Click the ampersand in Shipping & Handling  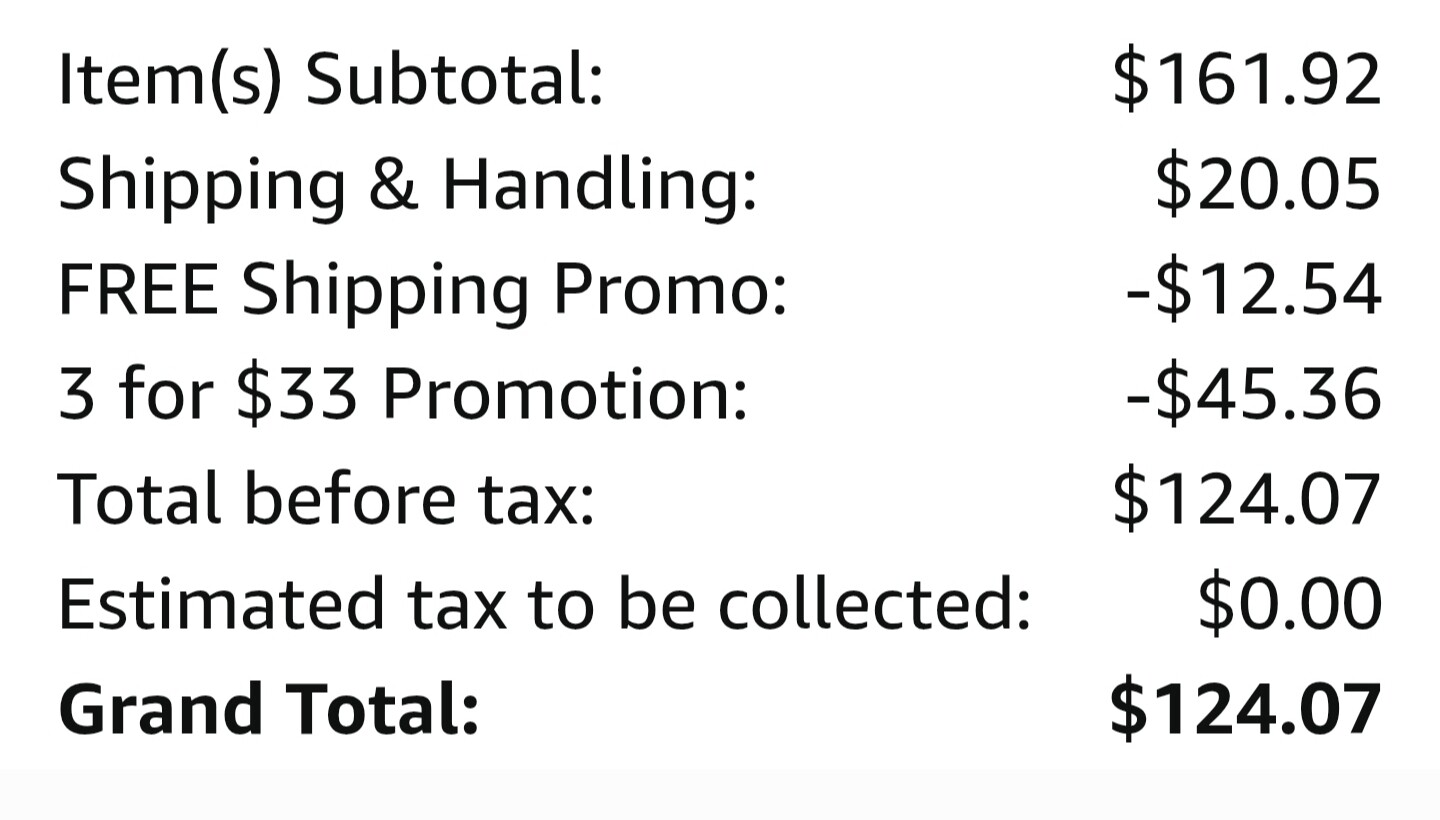click(393, 185)
